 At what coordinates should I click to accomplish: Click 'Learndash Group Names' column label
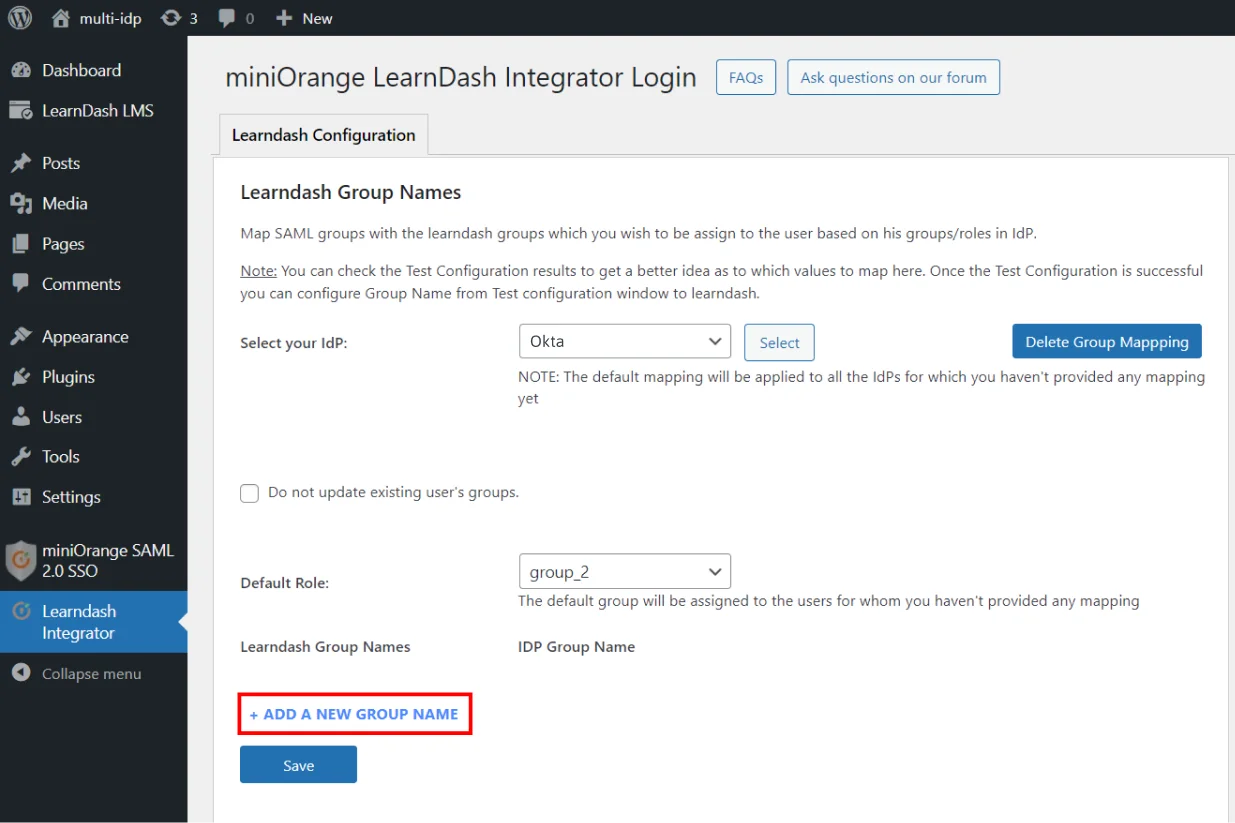click(325, 647)
